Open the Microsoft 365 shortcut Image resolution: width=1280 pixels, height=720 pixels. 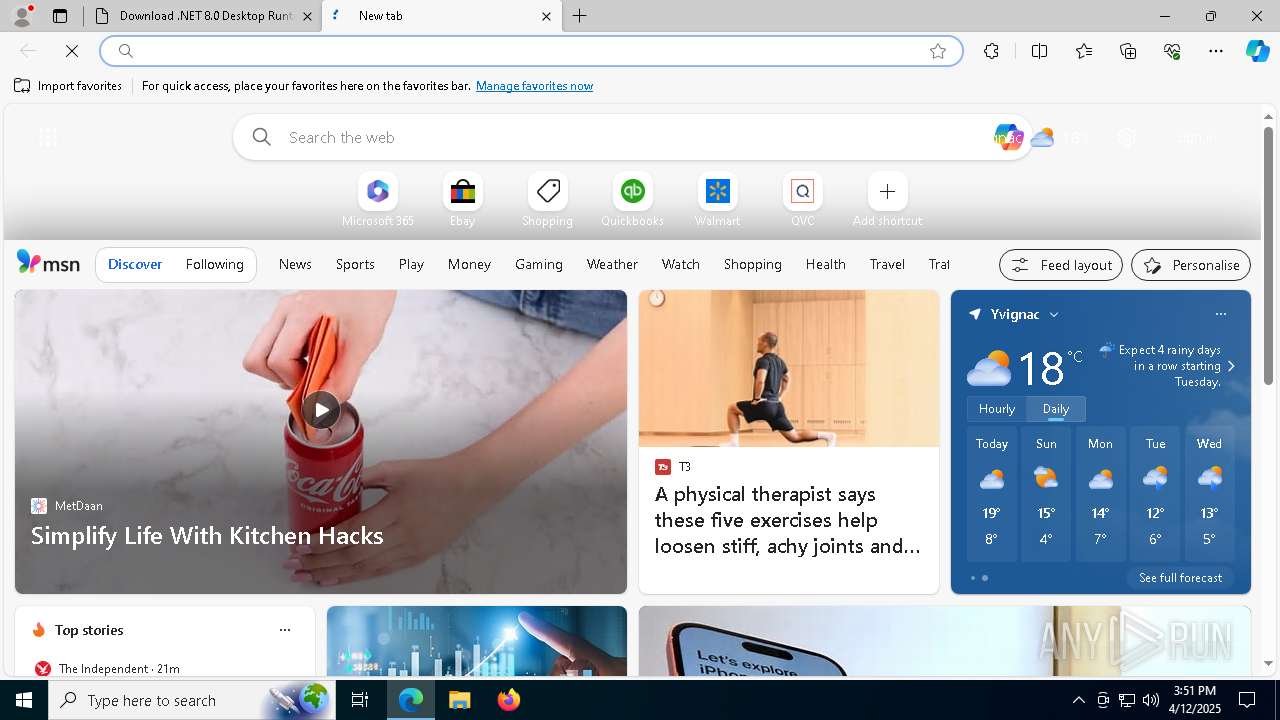pos(377,200)
